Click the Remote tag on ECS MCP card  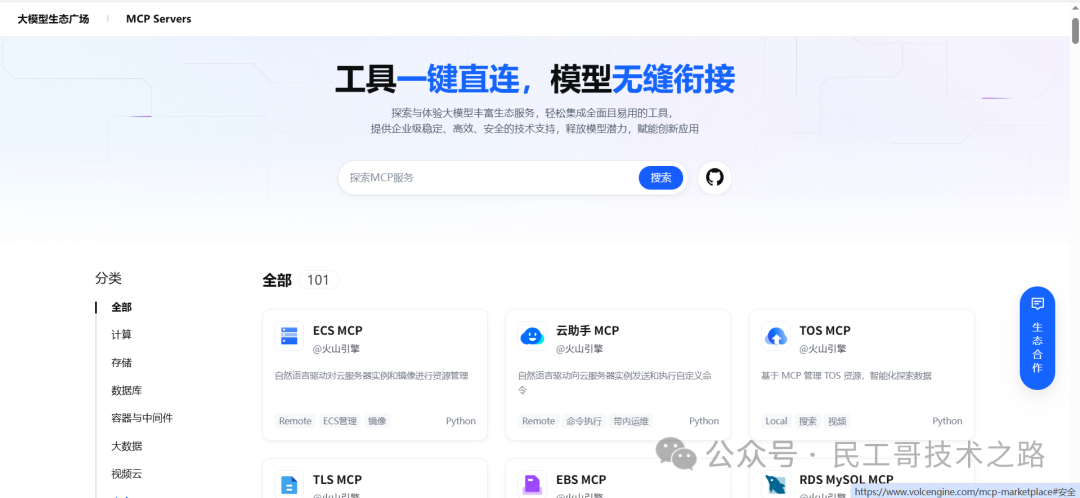click(x=295, y=421)
